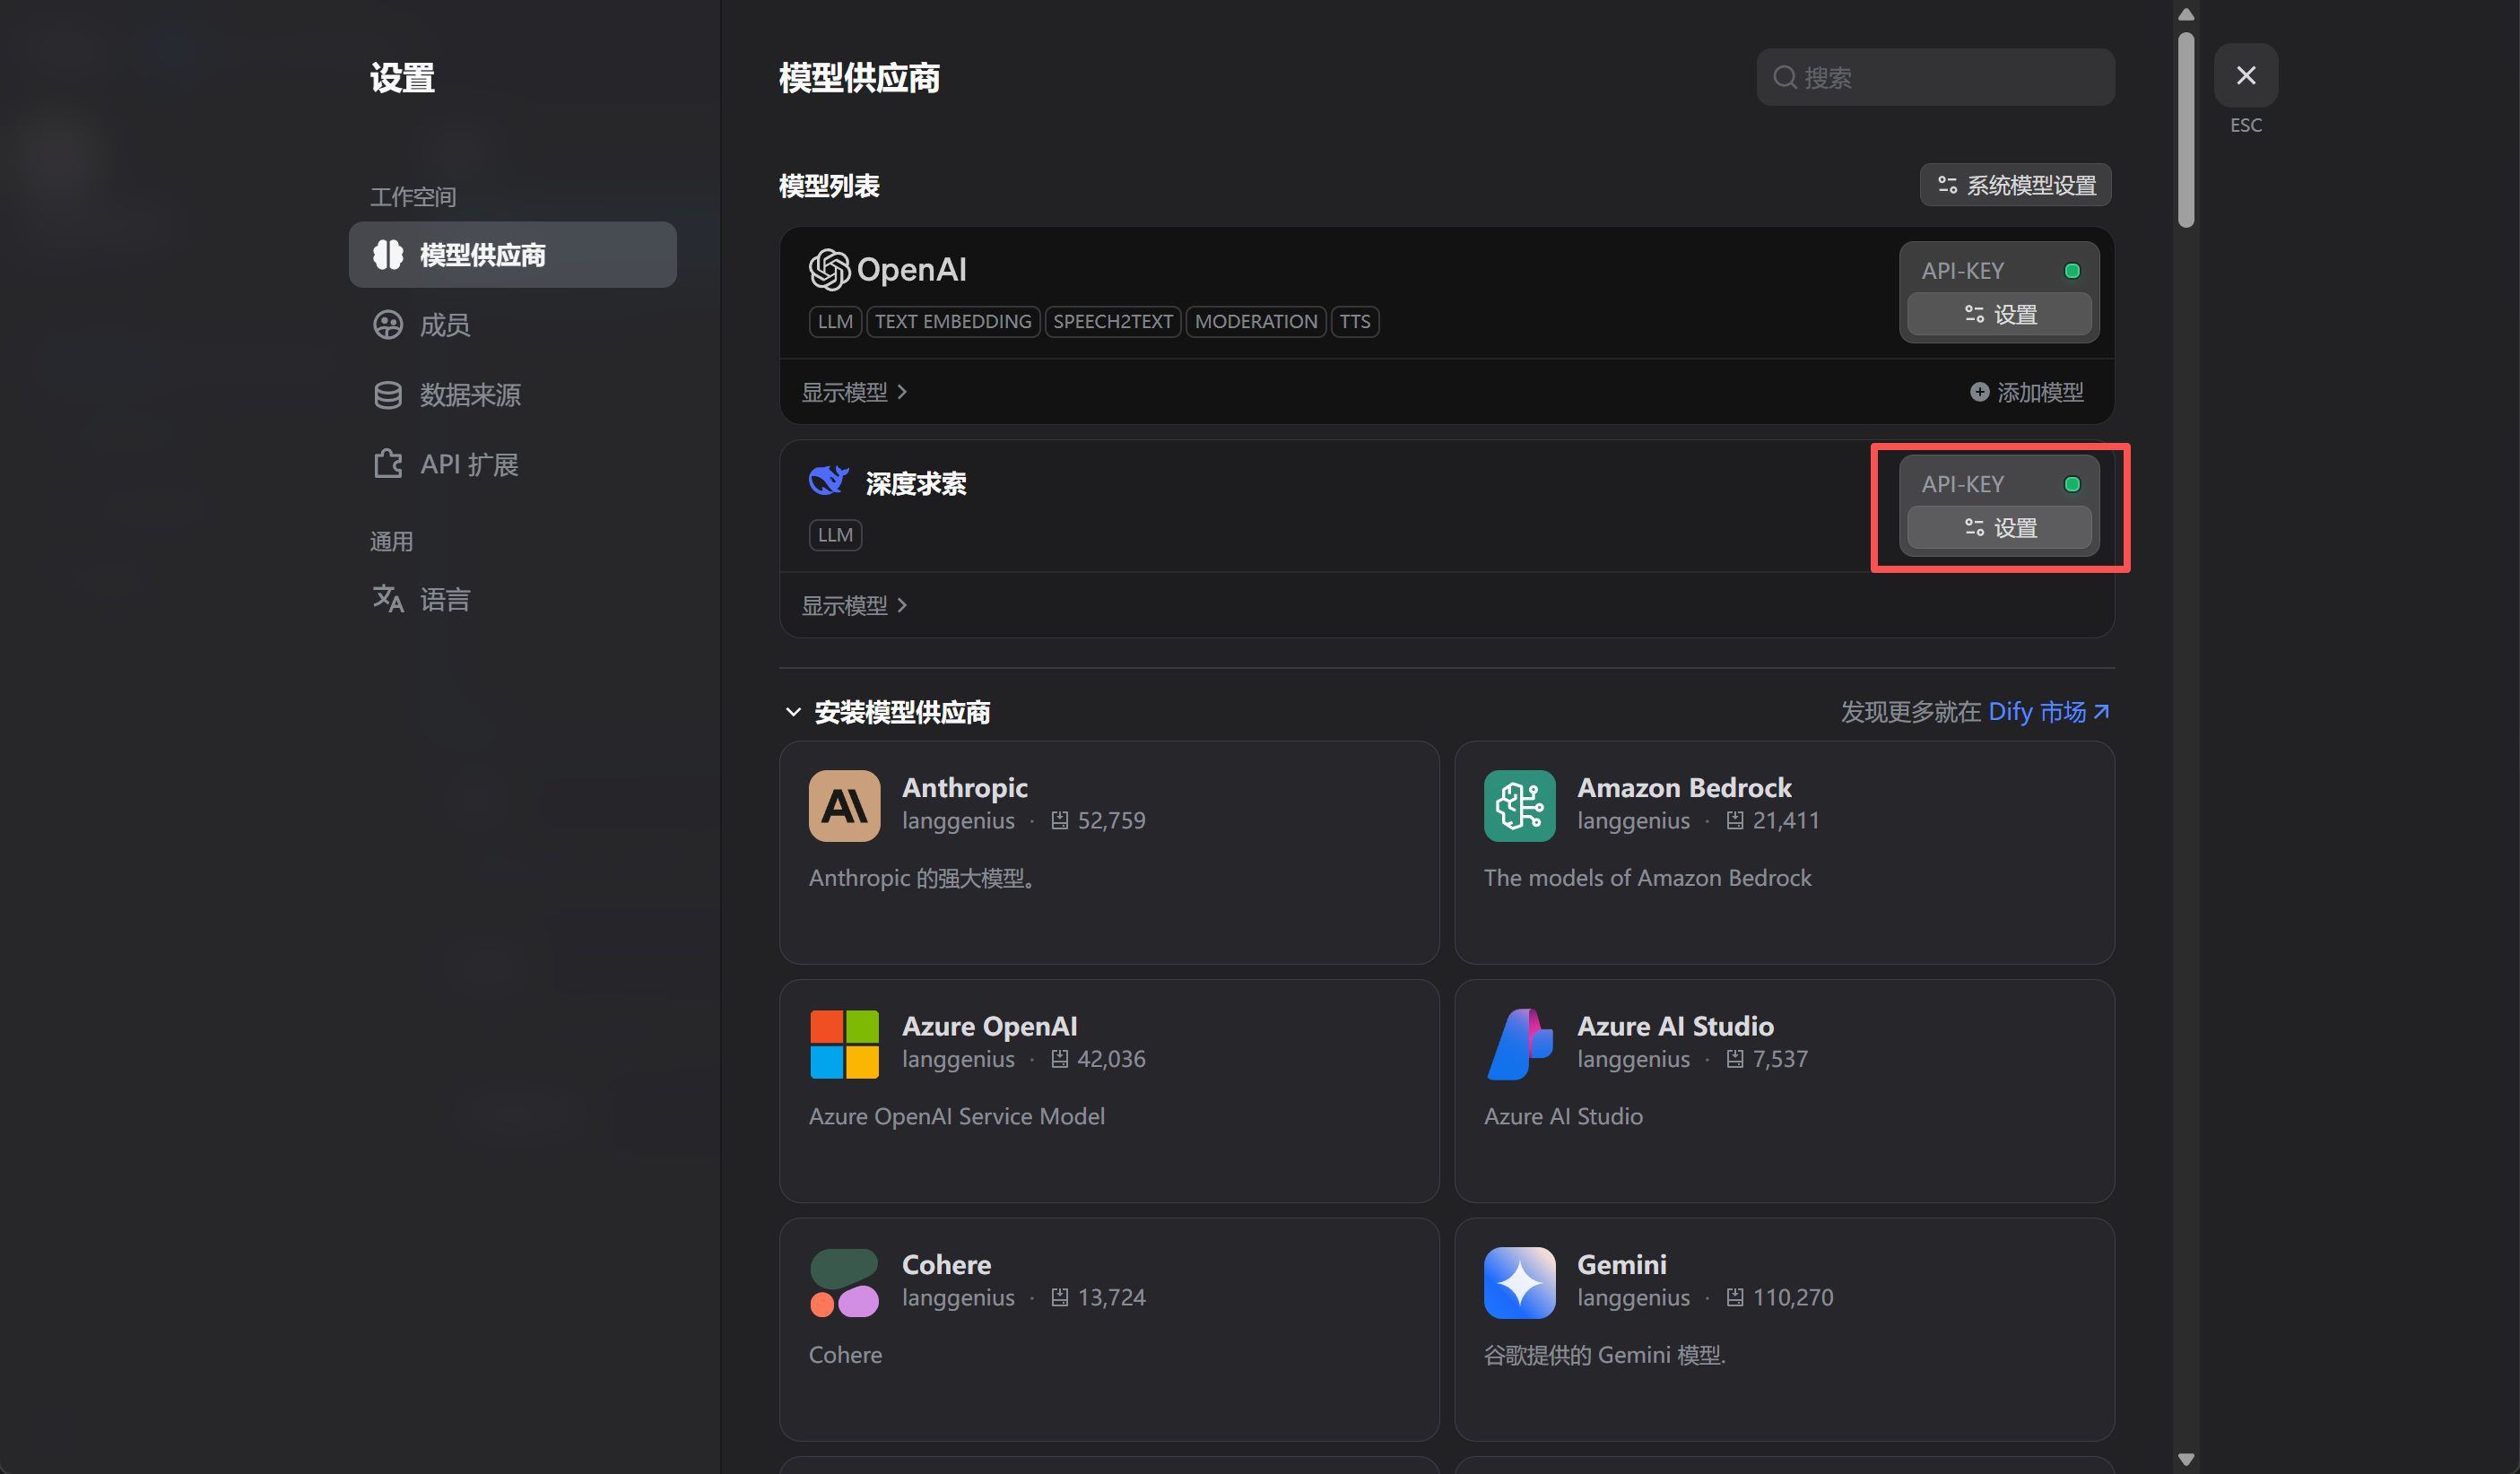Image resolution: width=2520 pixels, height=1474 pixels.
Task: Click the install count icon on Cohere card
Action: [x=1060, y=1297]
